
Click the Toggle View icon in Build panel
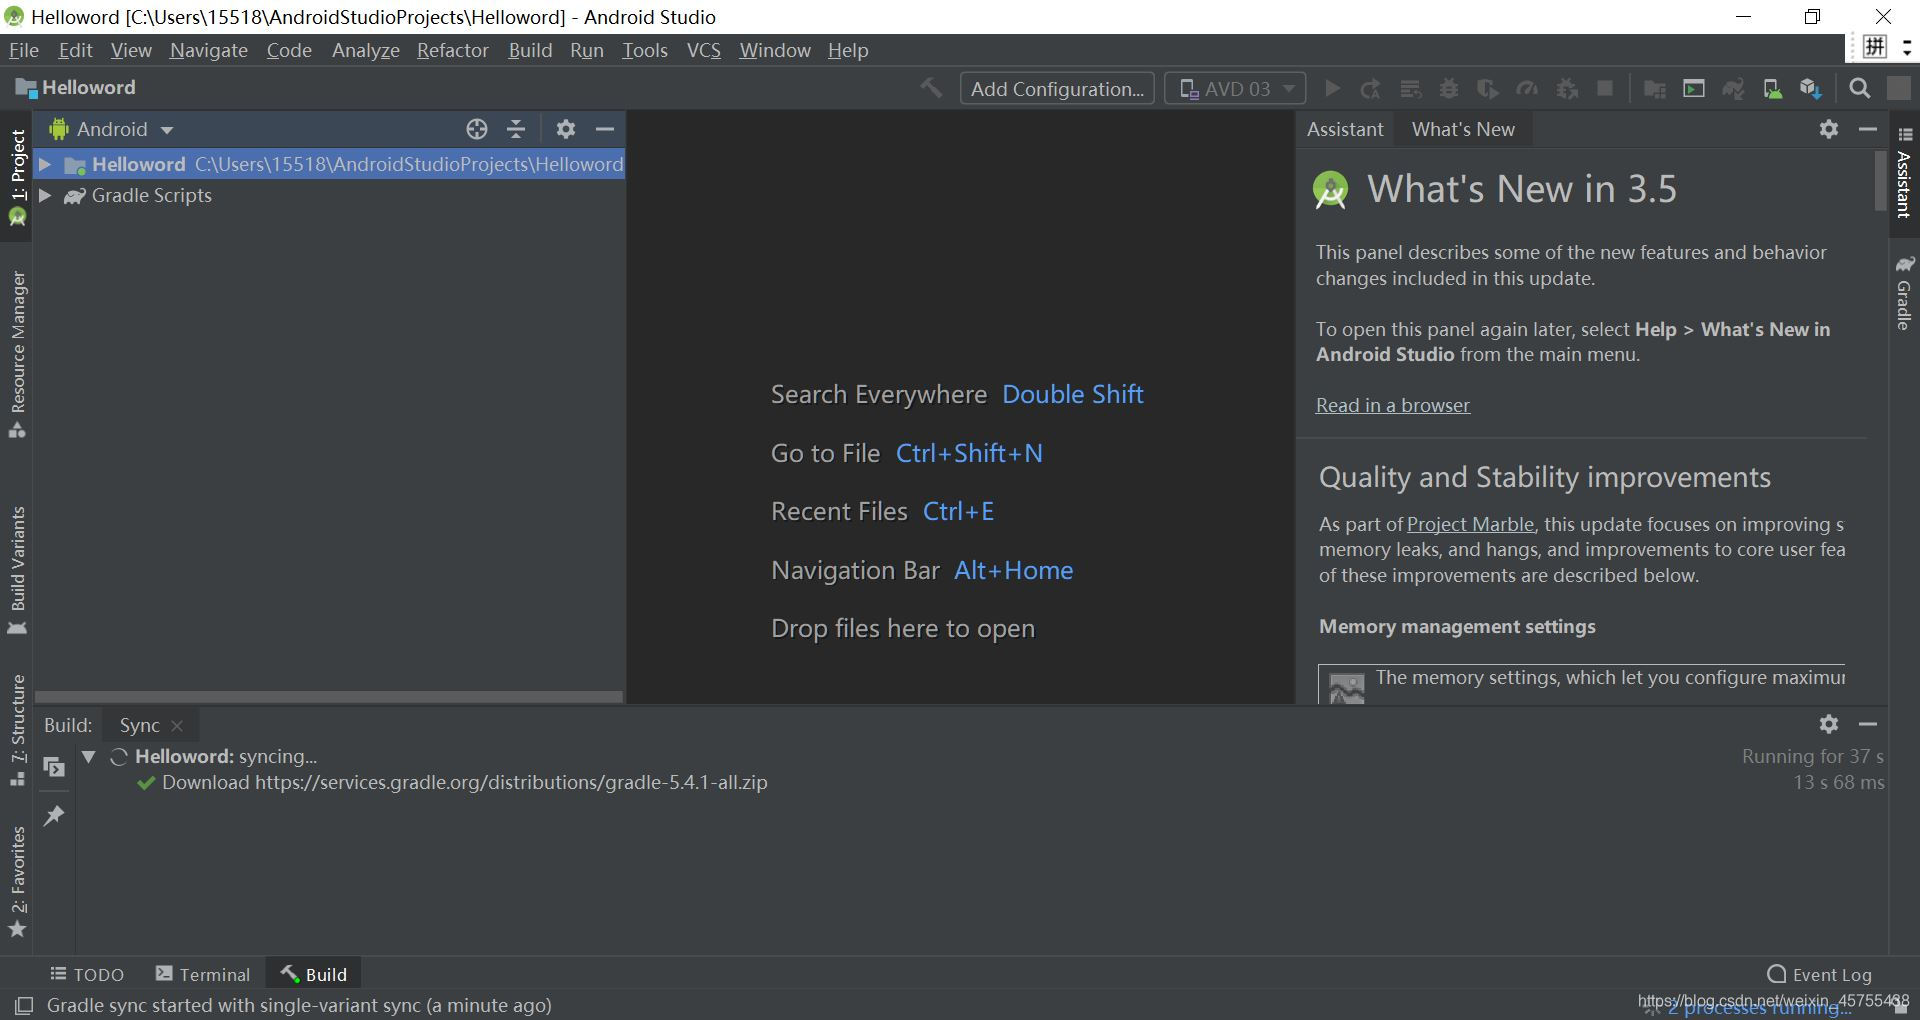(54, 767)
